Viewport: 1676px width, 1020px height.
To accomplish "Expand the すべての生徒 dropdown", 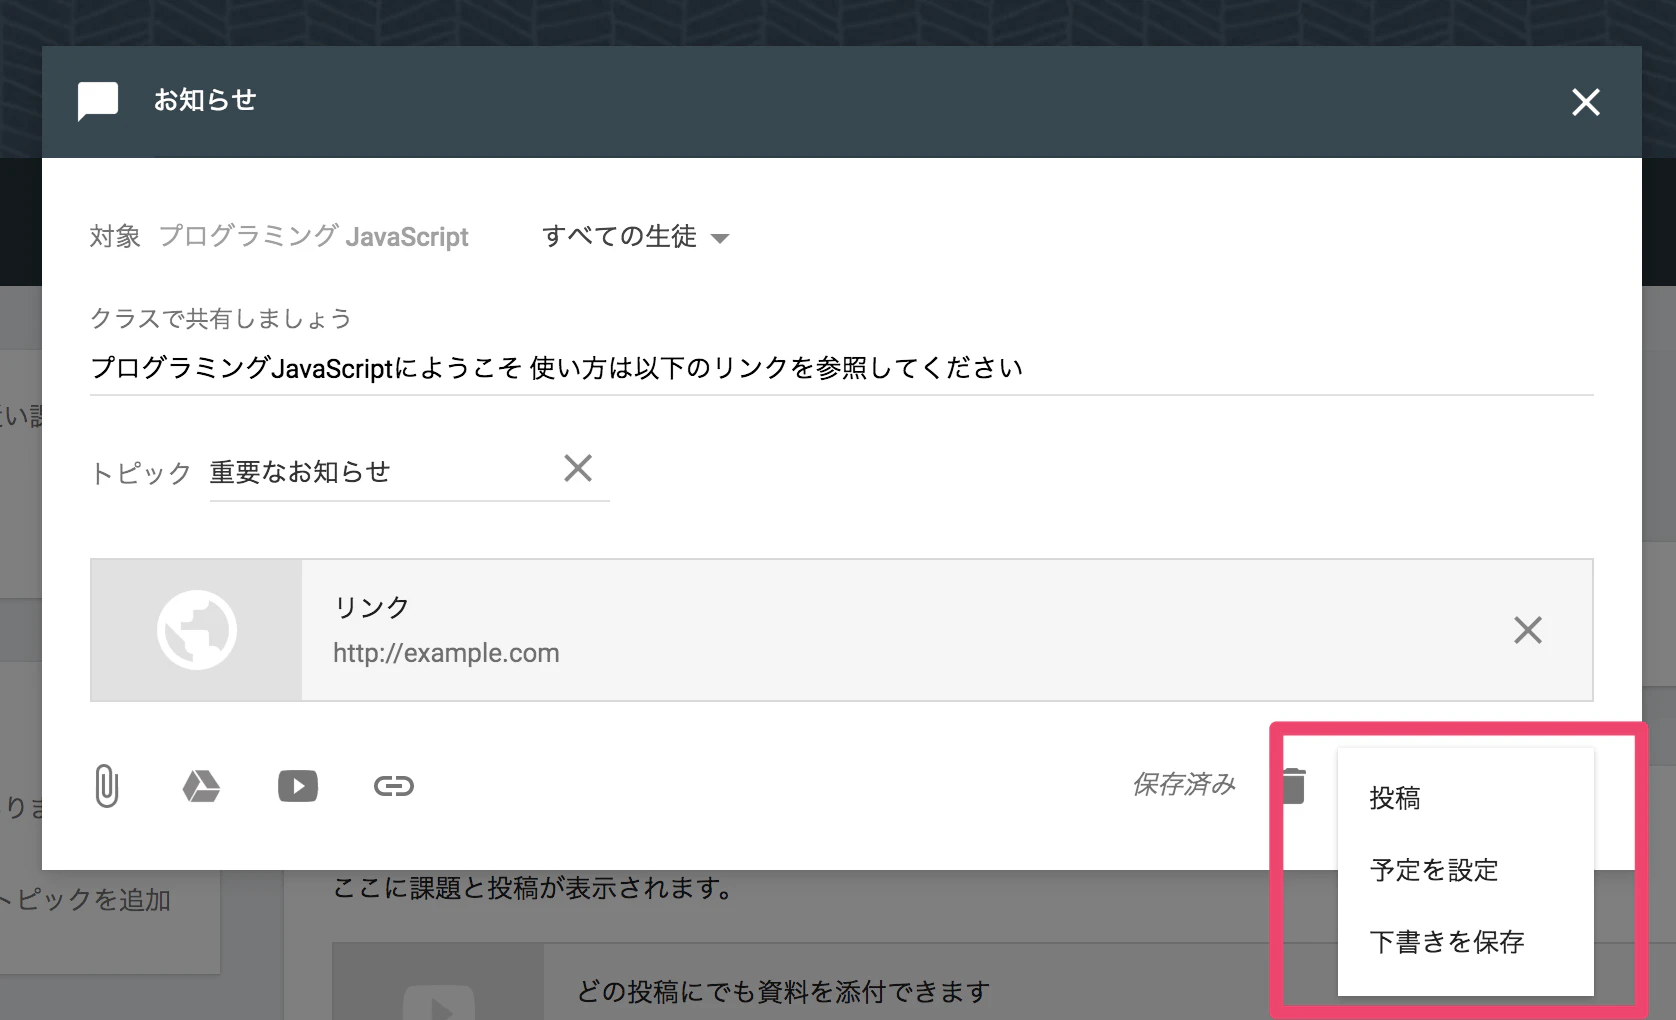I will click(x=636, y=237).
